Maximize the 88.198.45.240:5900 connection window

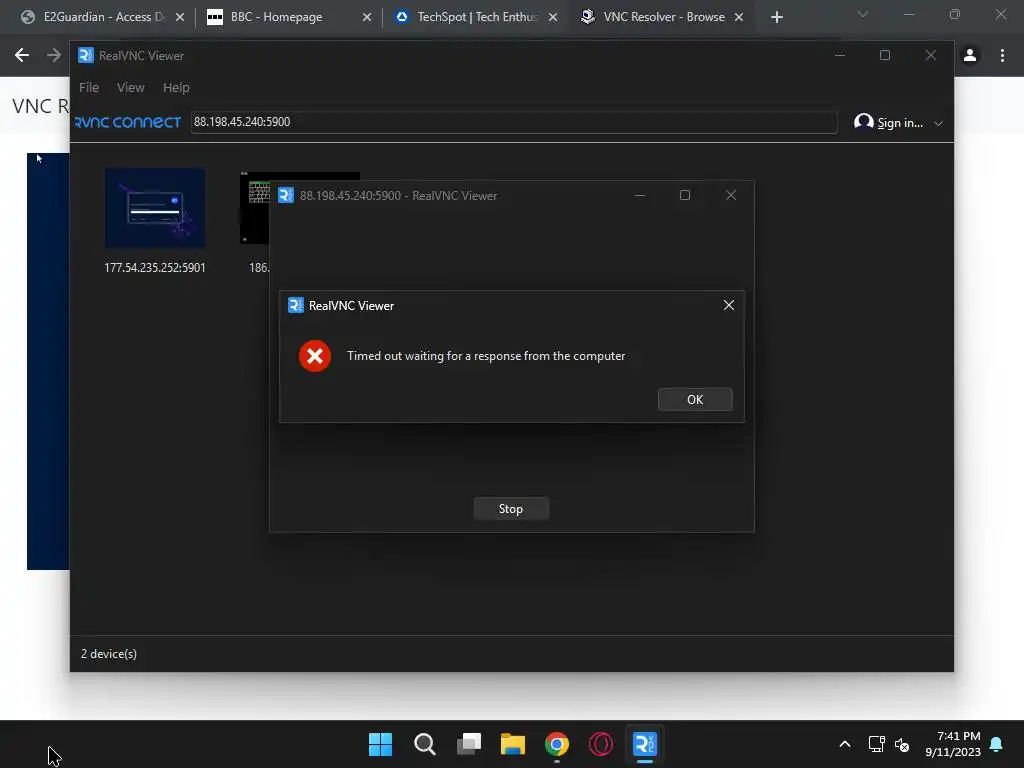pos(685,195)
